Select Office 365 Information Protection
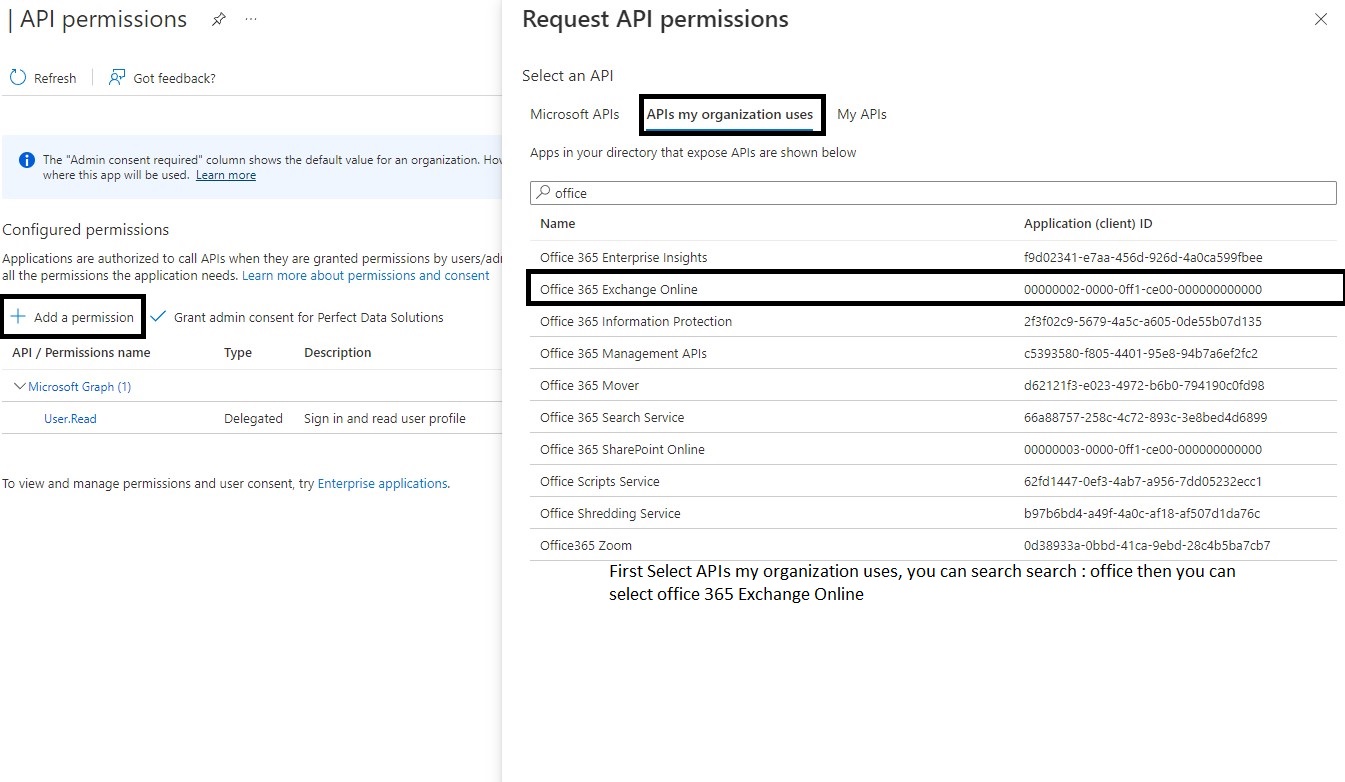This screenshot has width=1345, height=782. pyautogui.click(x=933, y=321)
